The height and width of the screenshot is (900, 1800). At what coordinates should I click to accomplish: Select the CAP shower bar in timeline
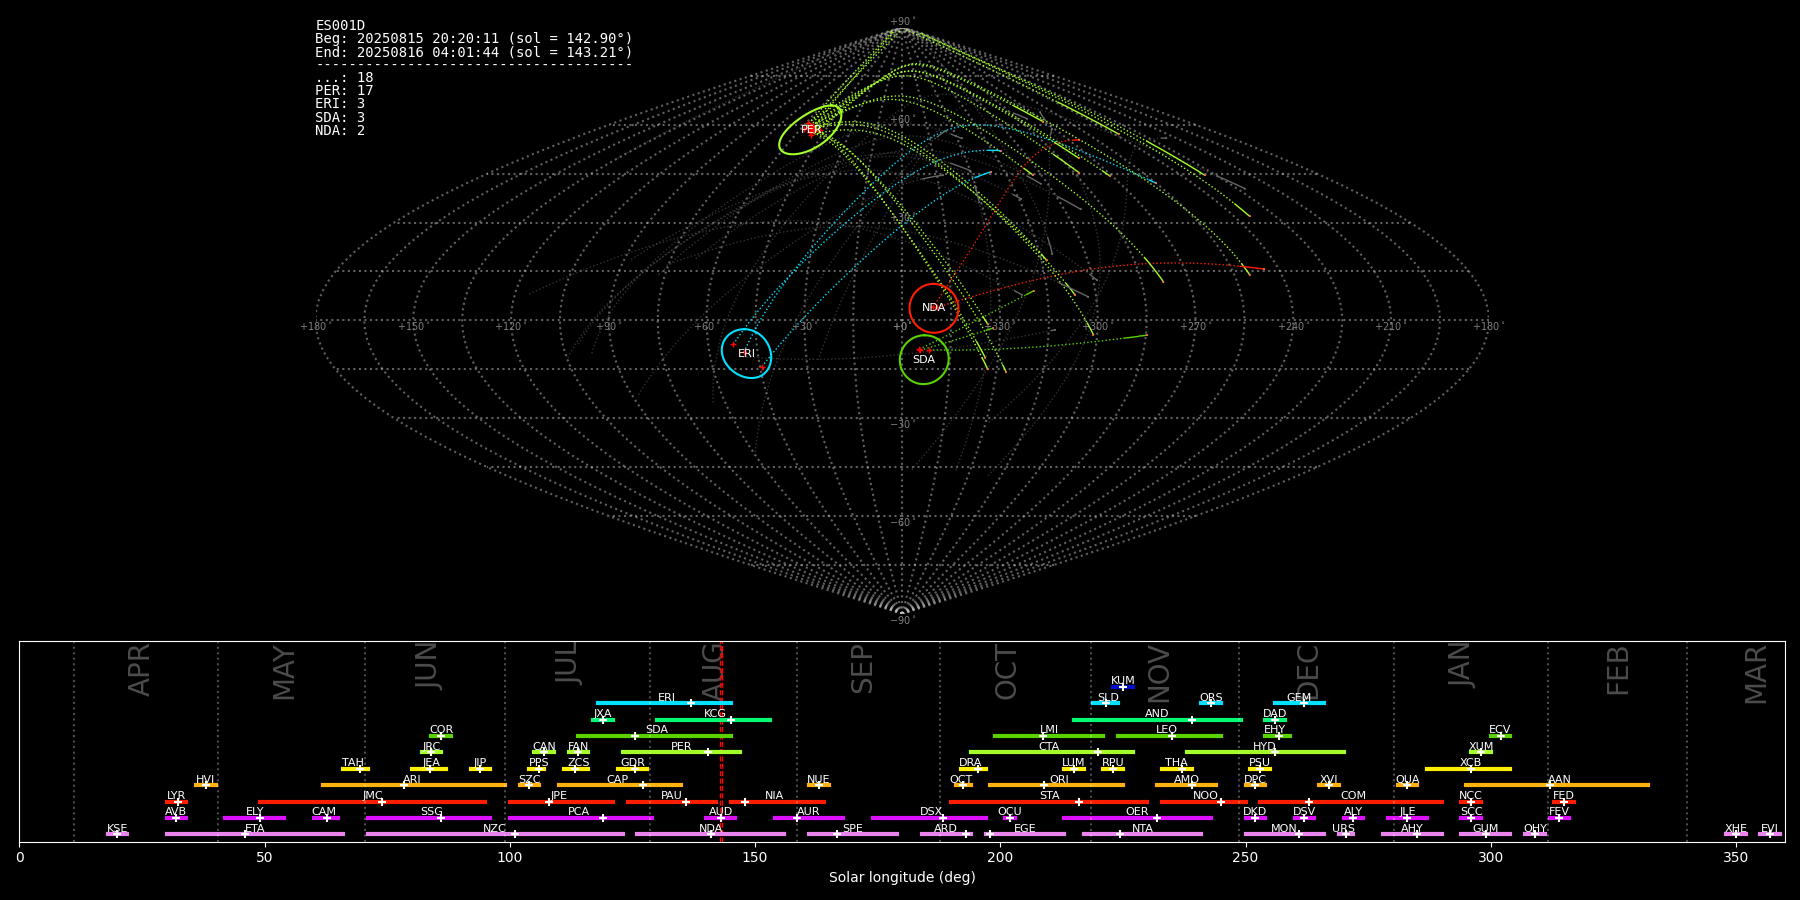[x=620, y=785]
